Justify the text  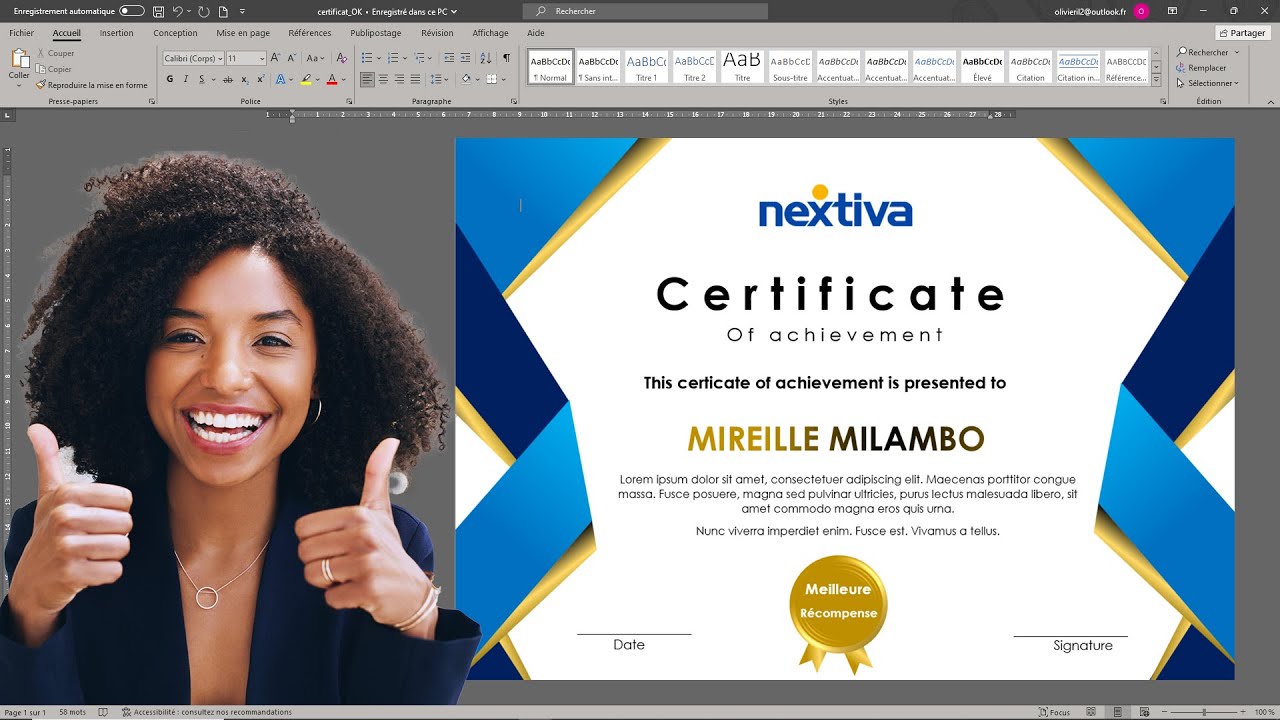click(415, 79)
